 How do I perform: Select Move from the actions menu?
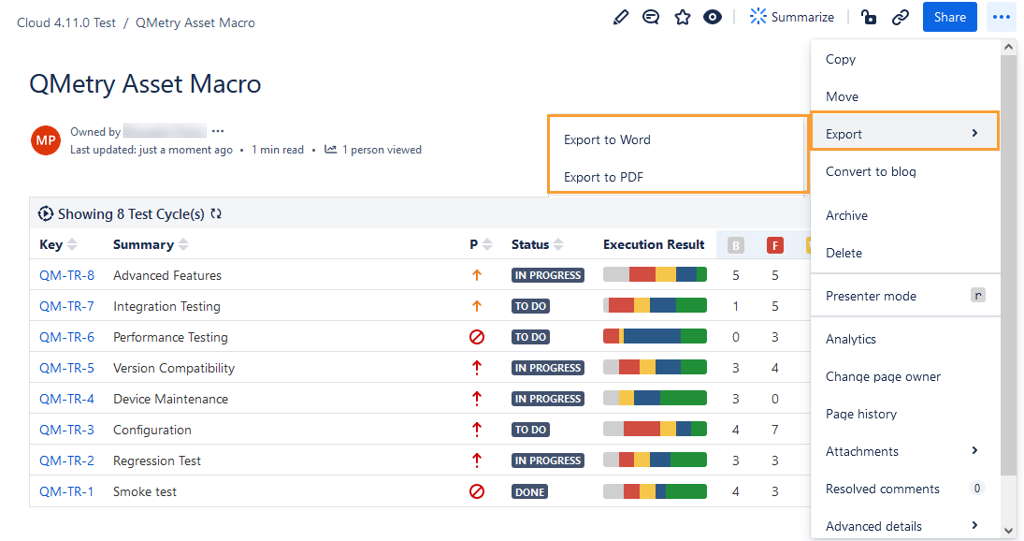click(905, 97)
